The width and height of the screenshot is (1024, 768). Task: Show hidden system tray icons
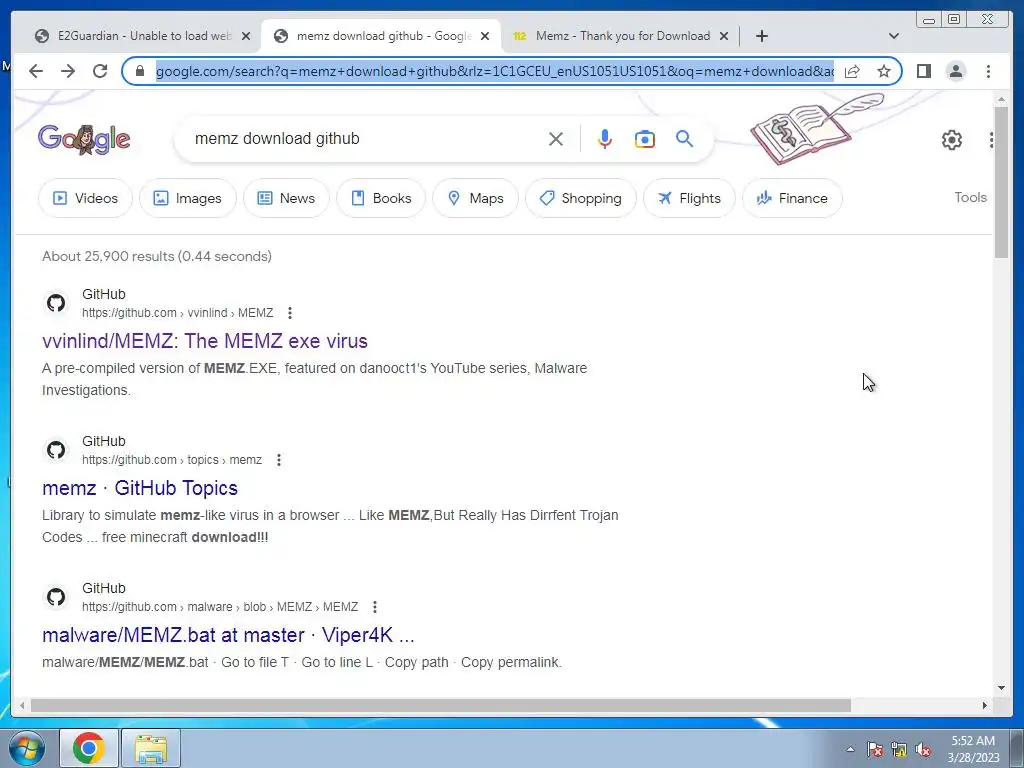(x=850, y=749)
